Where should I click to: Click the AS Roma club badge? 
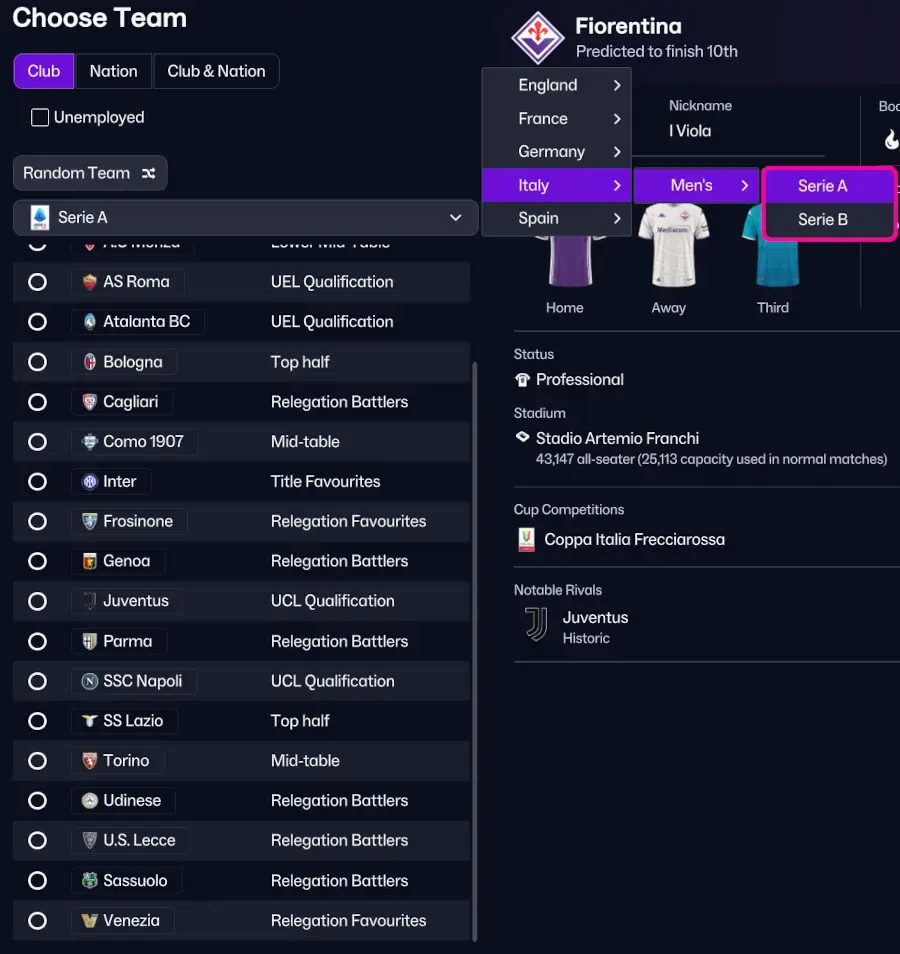89,282
